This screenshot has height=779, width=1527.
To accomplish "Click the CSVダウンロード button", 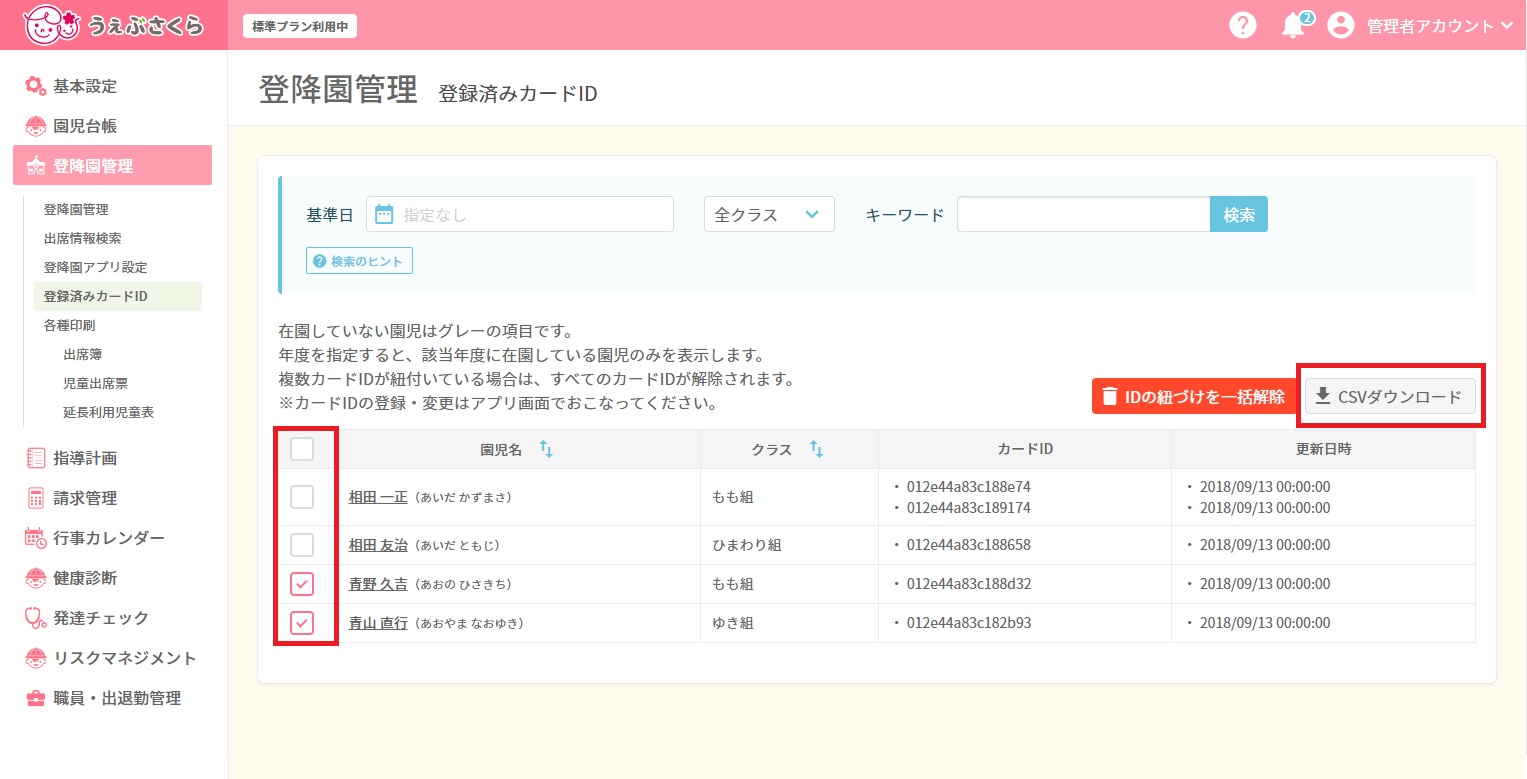I will [1390, 397].
